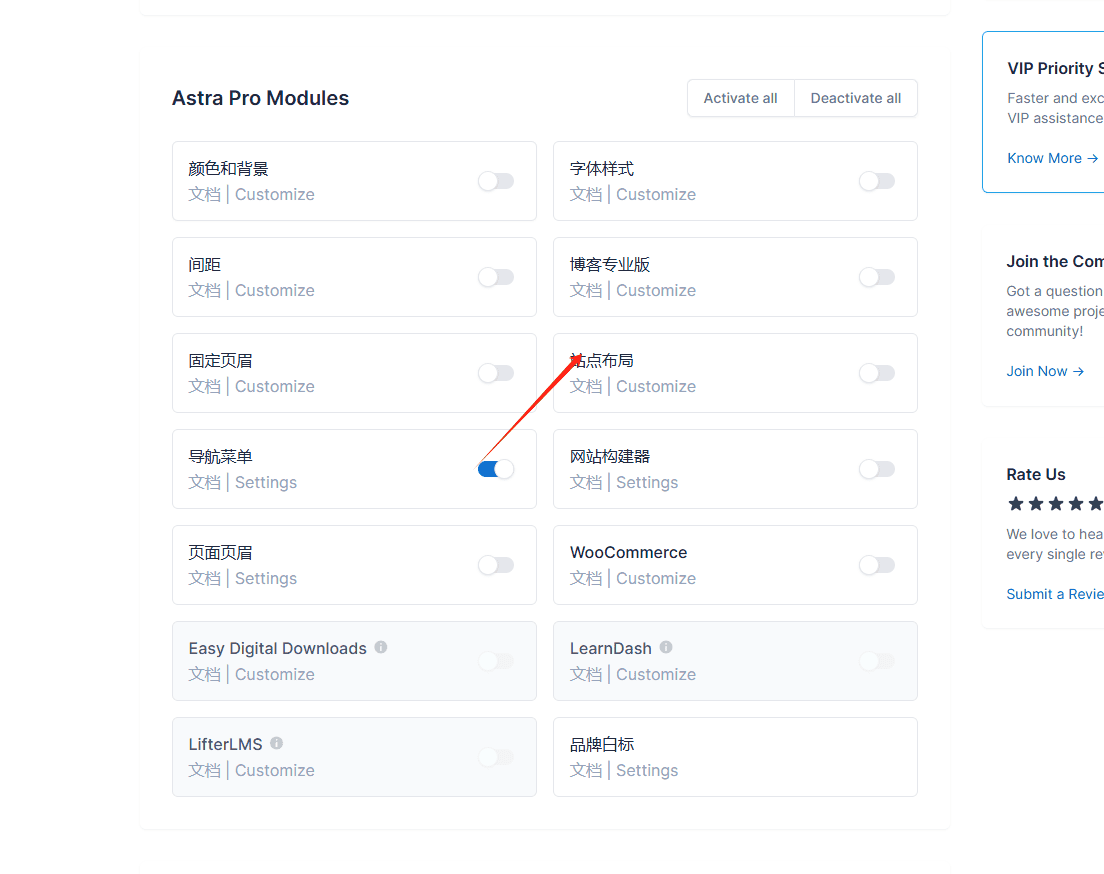The image size is (1104, 874).
Task: Open 文档 link for LifterLMS
Action: tap(204, 770)
